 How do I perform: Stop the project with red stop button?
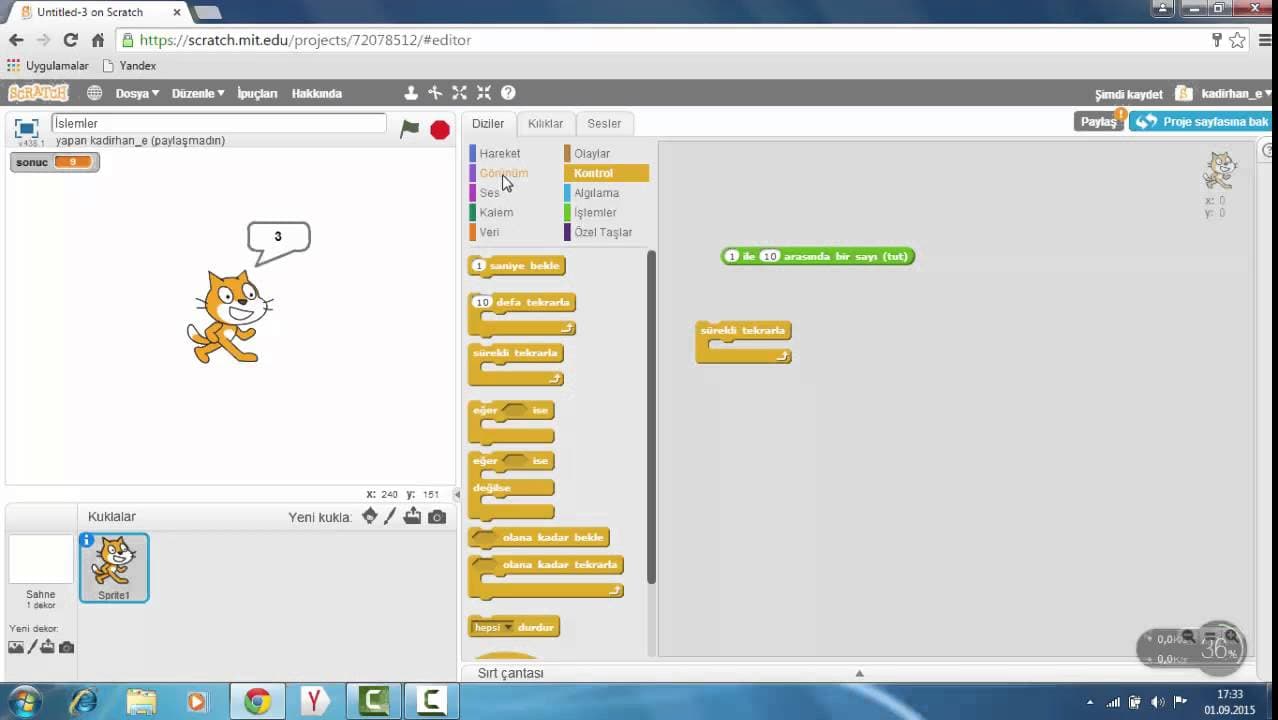click(x=440, y=129)
